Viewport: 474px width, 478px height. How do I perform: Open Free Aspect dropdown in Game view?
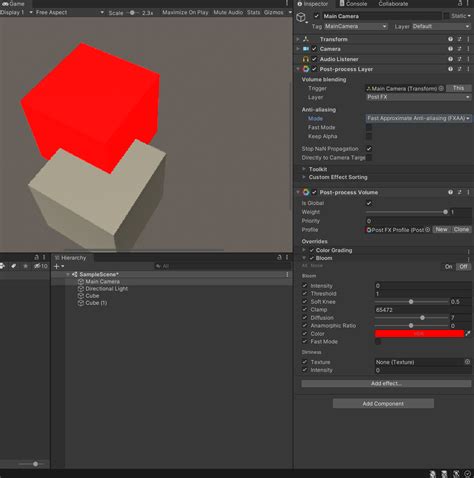coord(70,12)
